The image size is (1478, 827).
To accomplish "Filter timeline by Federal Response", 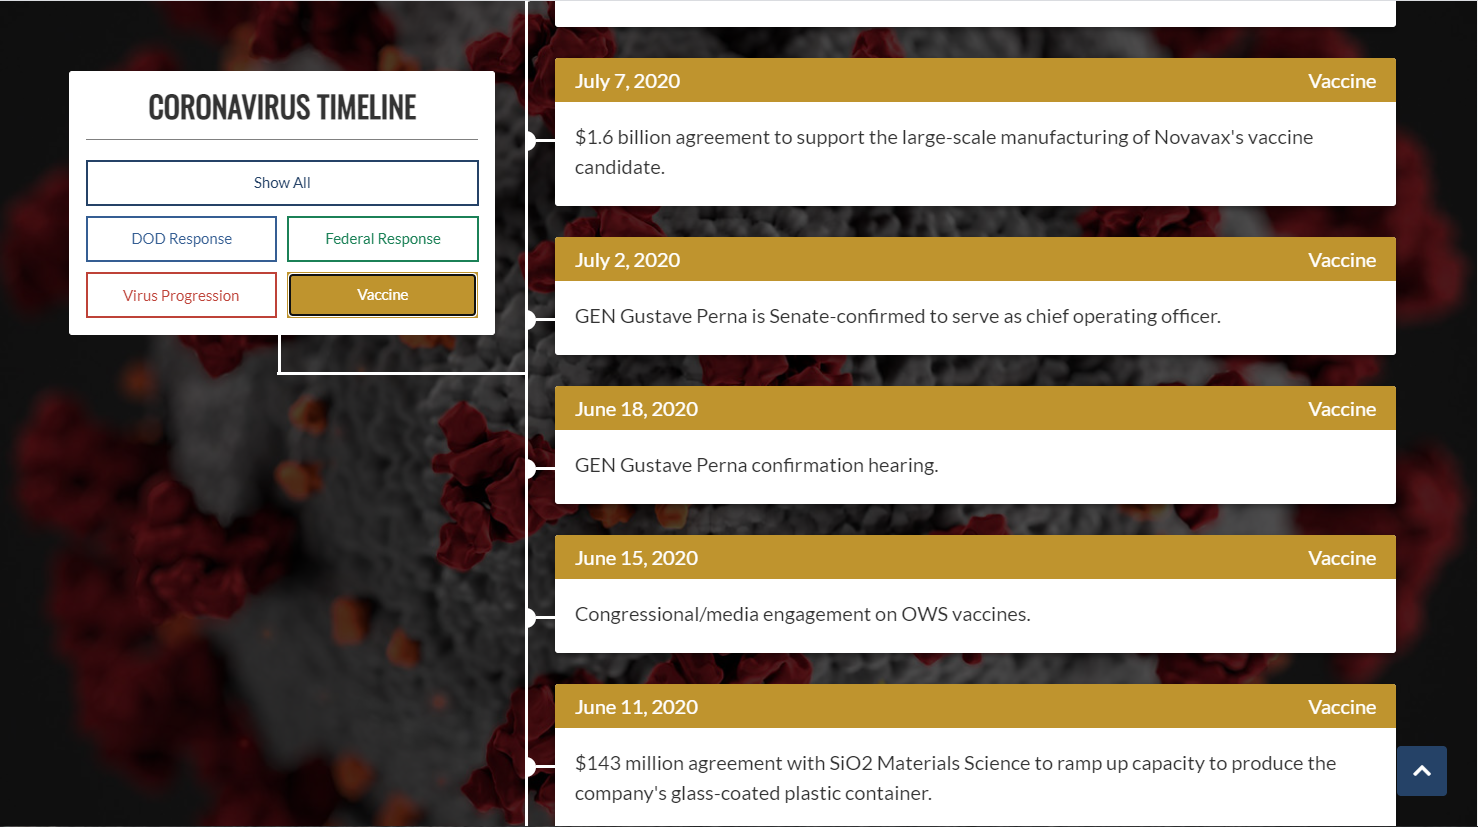I will (x=383, y=239).
